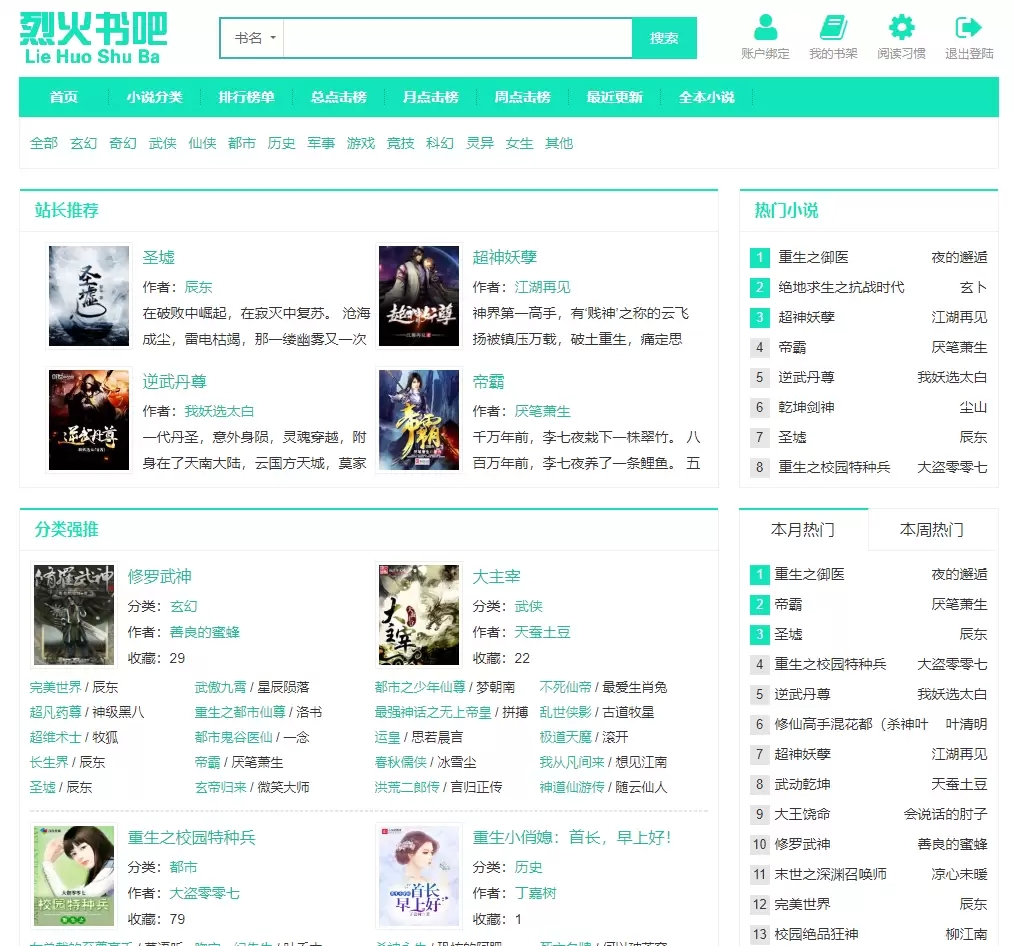
Task: Open 末世之深渊召唤师 in monthly list
Action: pos(830,874)
